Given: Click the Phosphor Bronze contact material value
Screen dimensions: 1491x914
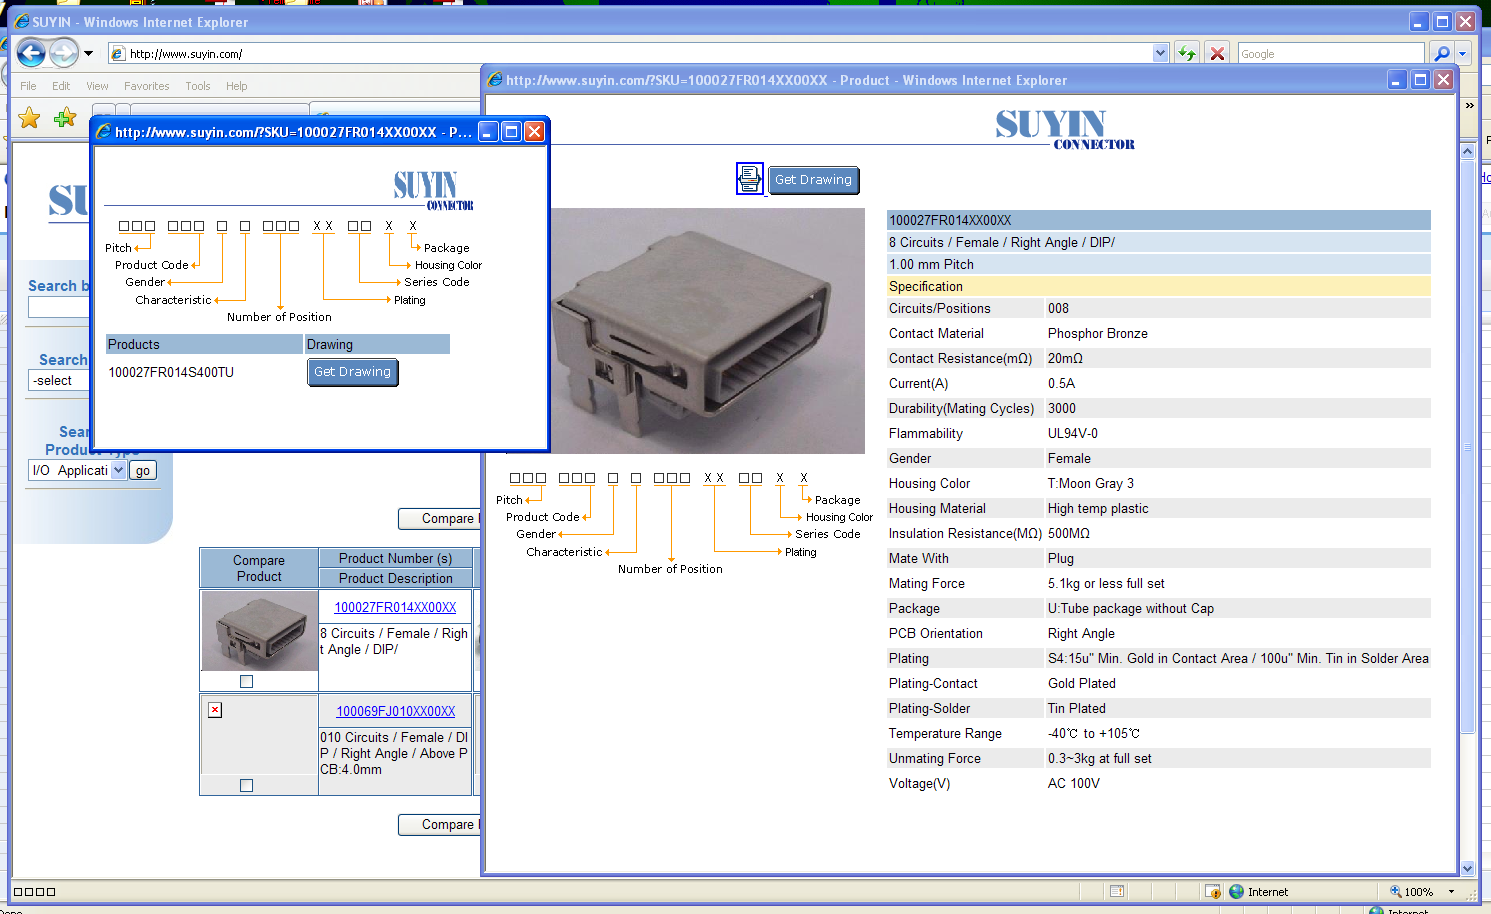Looking at the screenshot, I should click(1097, 334).
